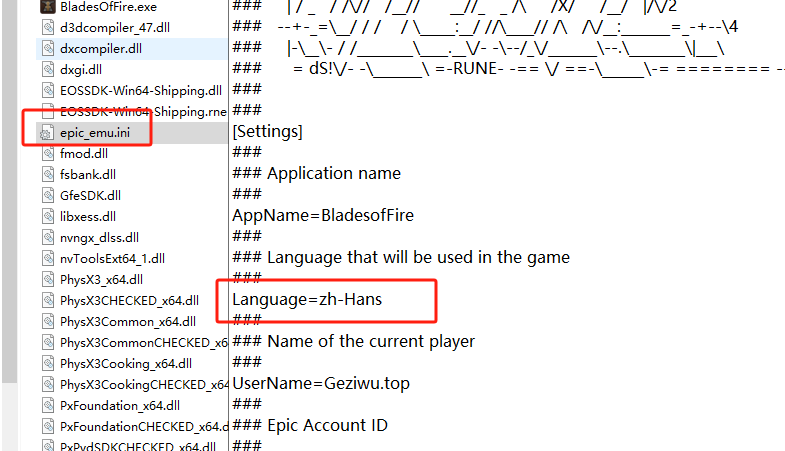785x451 pixels.
Task: Select dxgi.dll in the list
Action: pyautogui.click(x=81, y=70)
